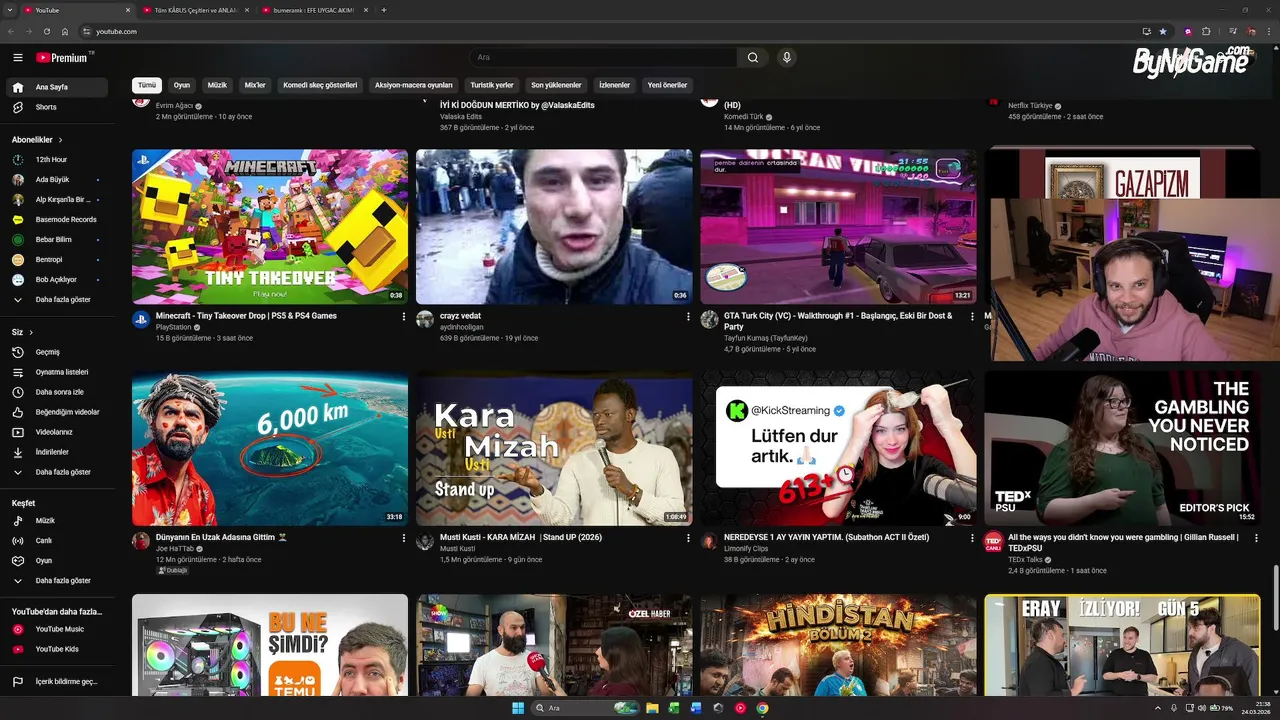Open Bebar Bilim subscription channel
The width and height of the screenshot is (1280, 720).
coord(55,240)
